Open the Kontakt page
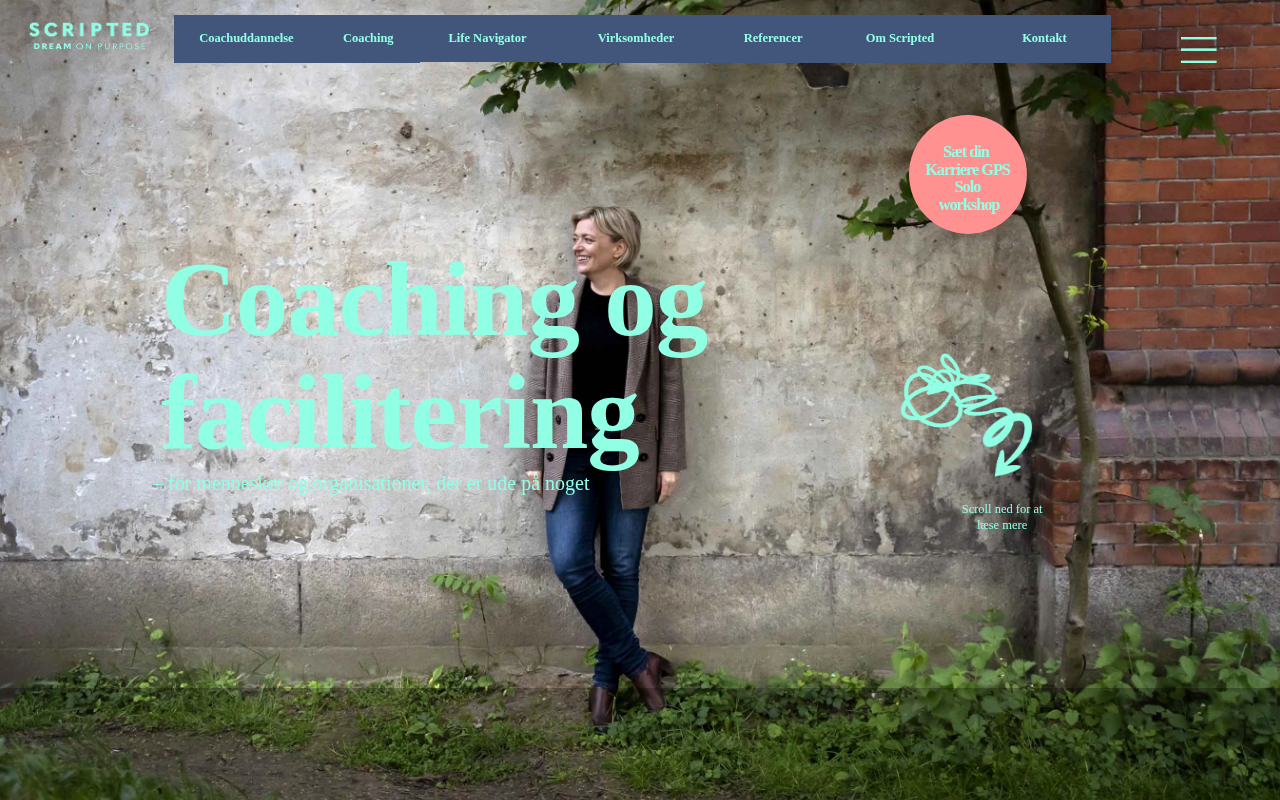Screen dimensions: 1280x800 [x=1044, y=38]
